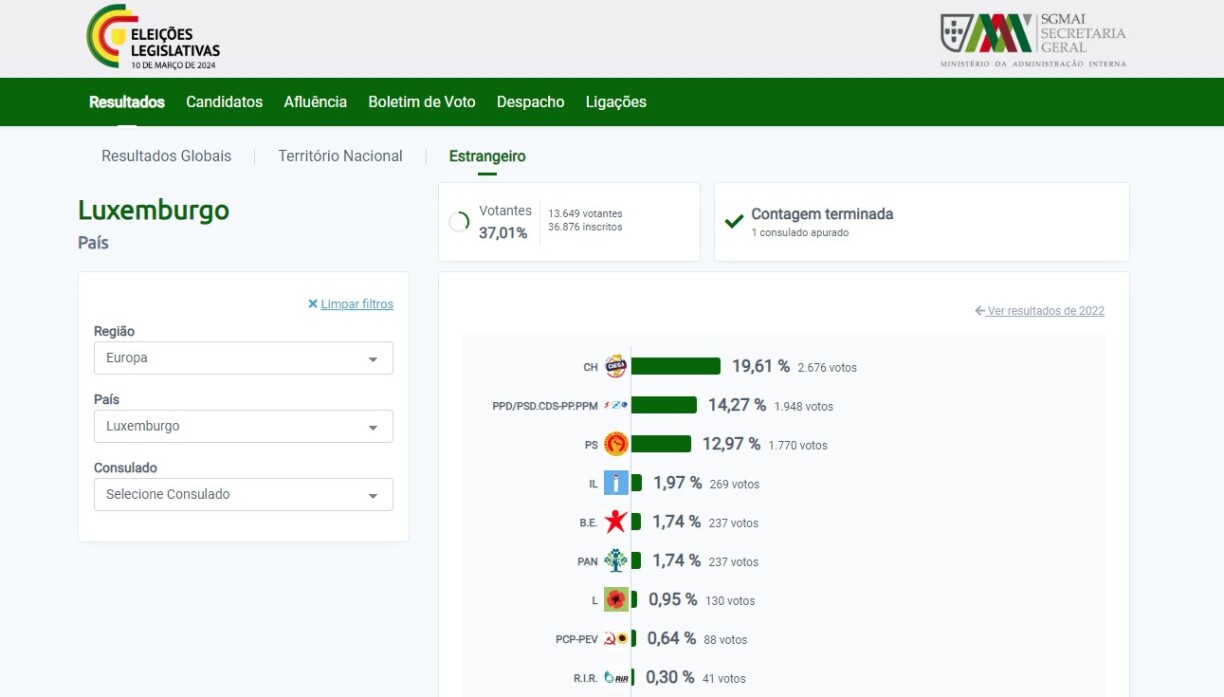Click the Livre (L) poppy logo
Viewport: 1224px width, 697px height.
point(616,600)
